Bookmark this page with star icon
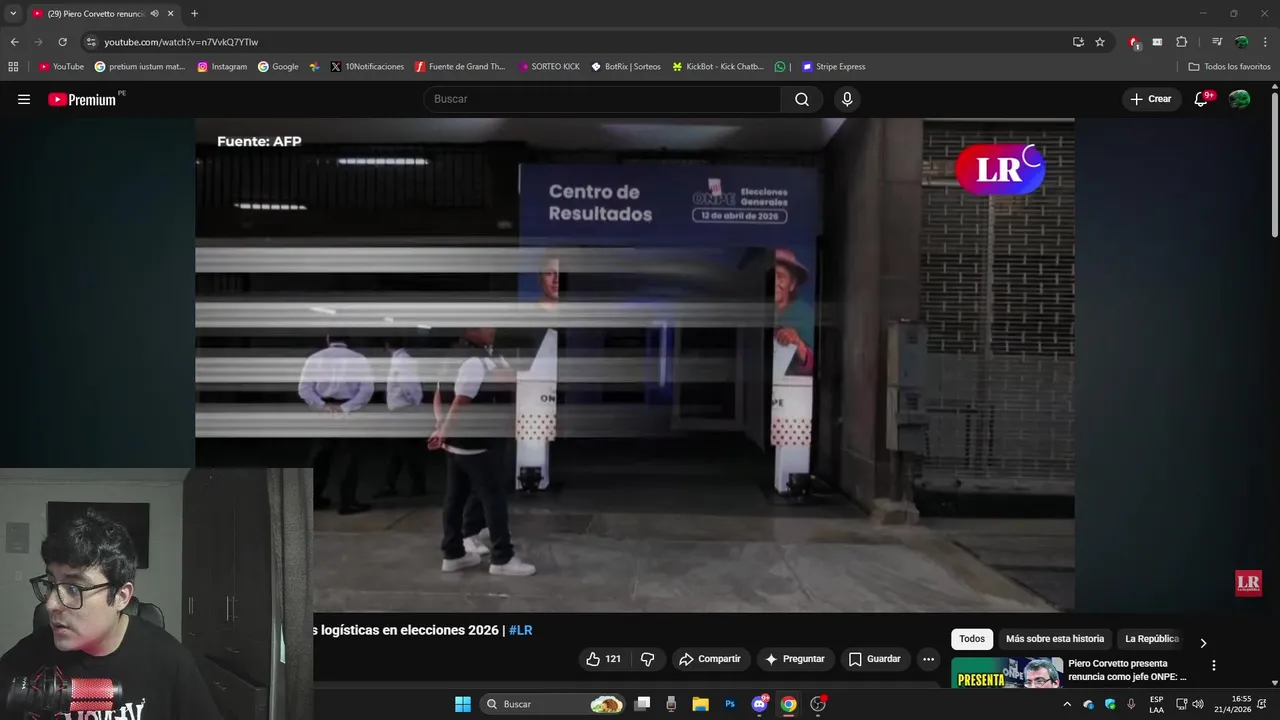 pyautogui.click(x=1100, y=42)
